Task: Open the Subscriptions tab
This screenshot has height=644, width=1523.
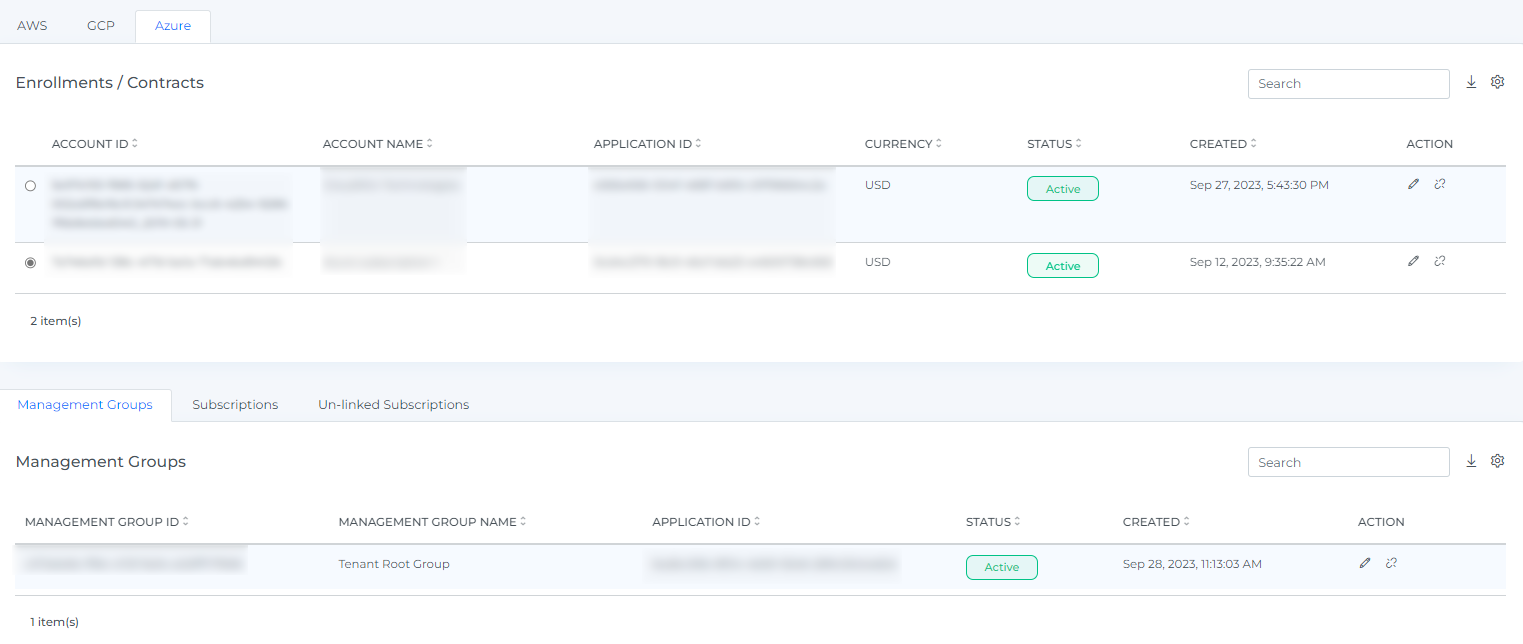Action: click(x=235, y=405)
